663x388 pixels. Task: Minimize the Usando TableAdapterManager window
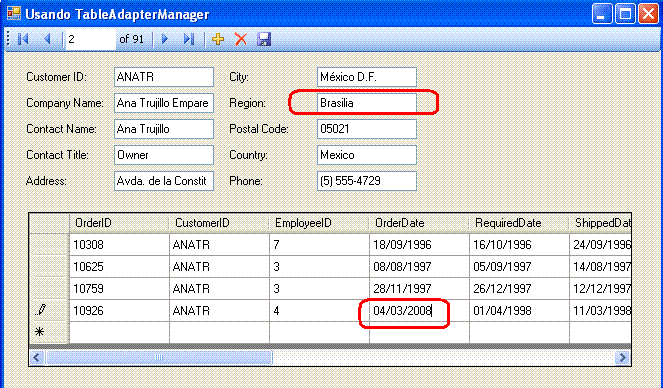click(601, 14)
